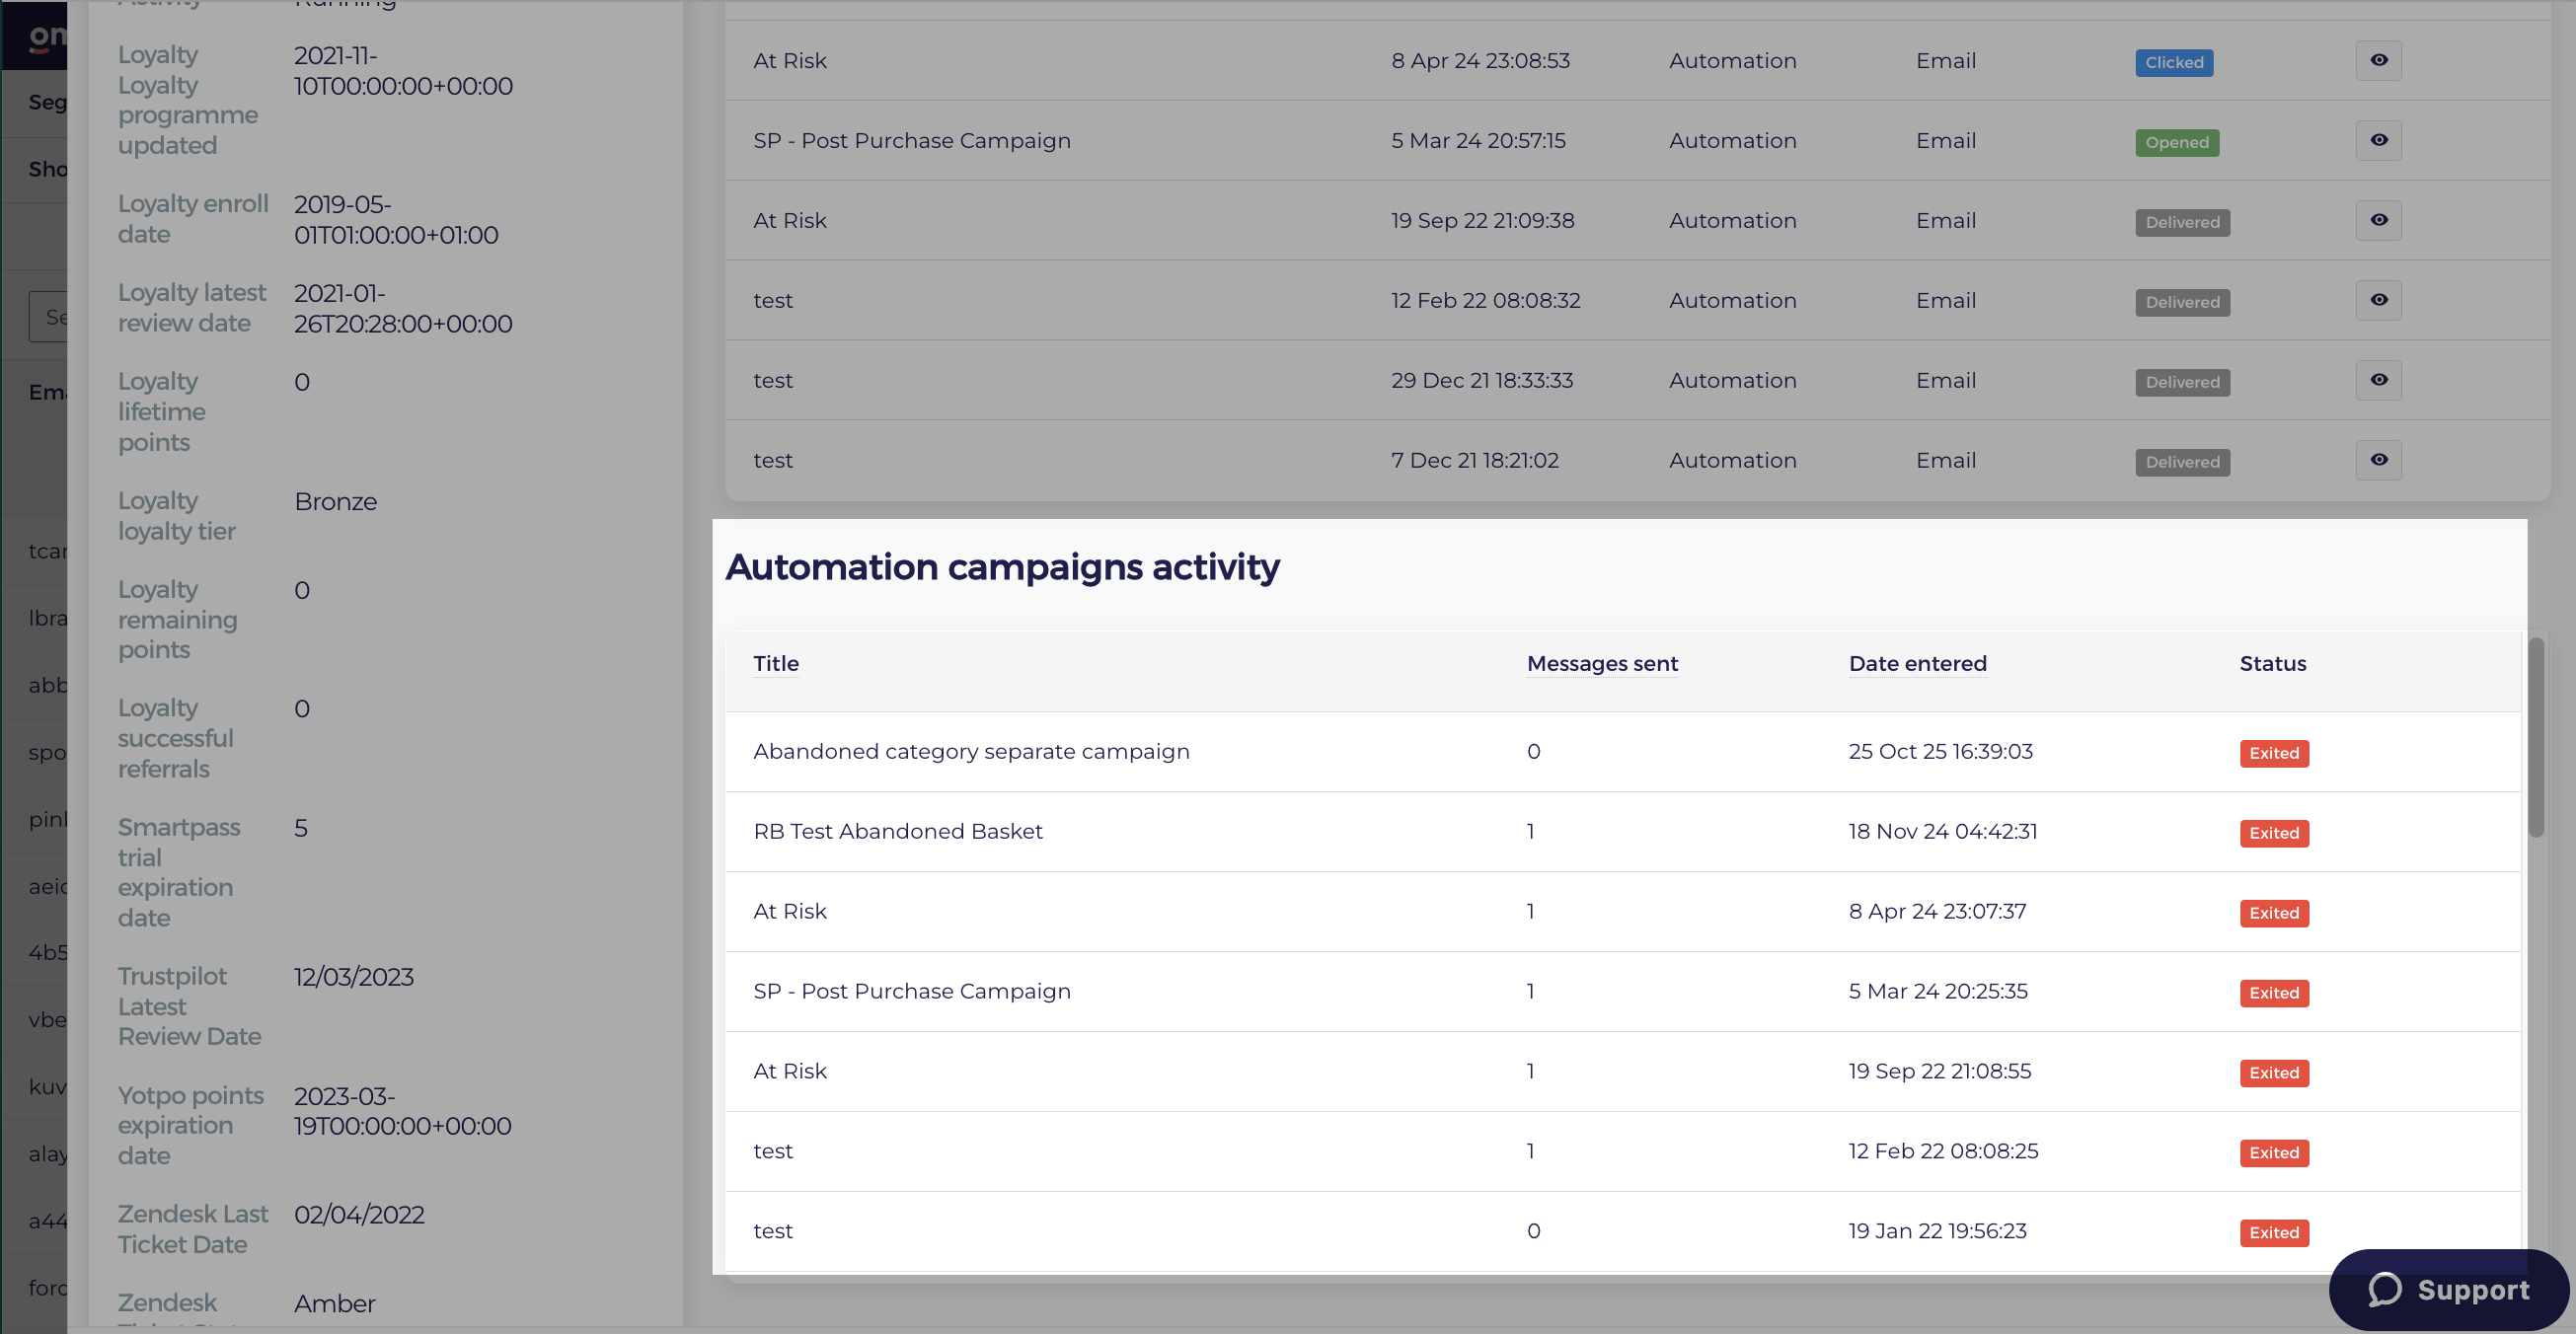This screenshot has width=2576, height=1334.
Task: Open RB Test Abandoned Basket row
Action: [x=1622, y=832]
